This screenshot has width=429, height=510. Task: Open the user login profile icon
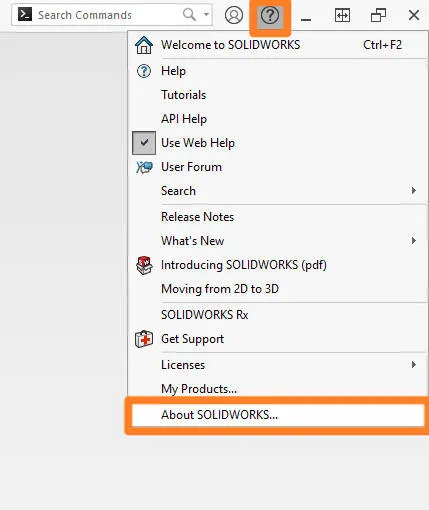point(234,15)
